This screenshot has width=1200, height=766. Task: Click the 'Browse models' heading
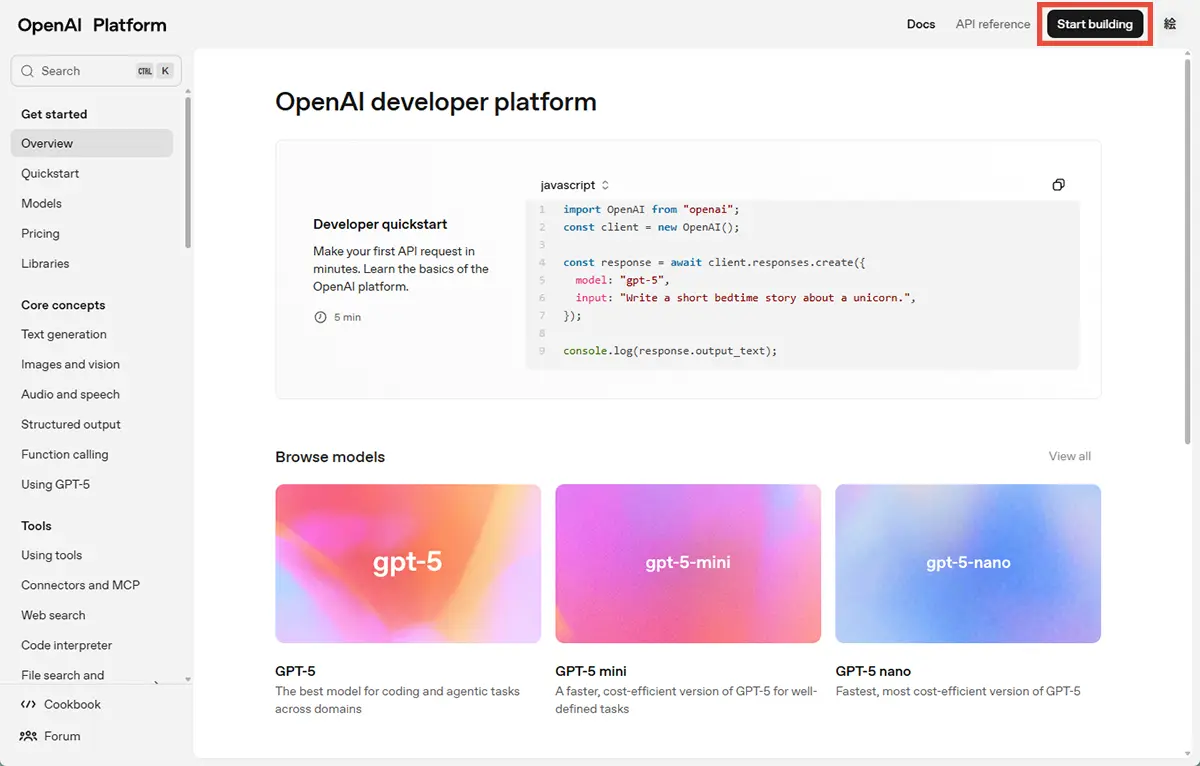pos(330,457)
